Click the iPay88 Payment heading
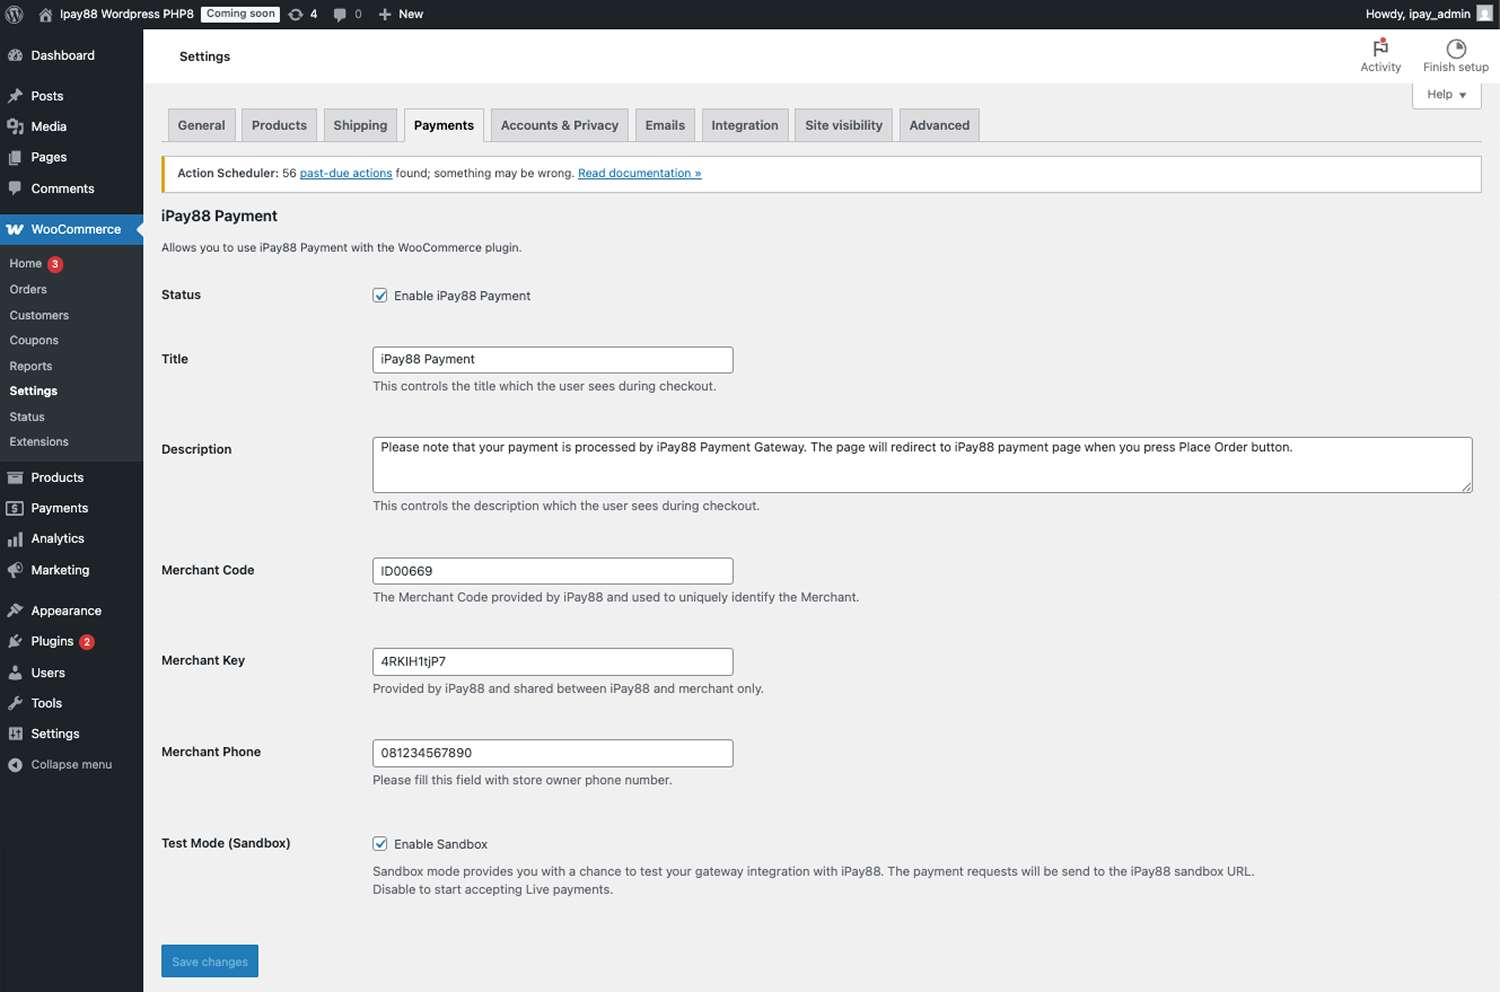 (x=219, y=216)
